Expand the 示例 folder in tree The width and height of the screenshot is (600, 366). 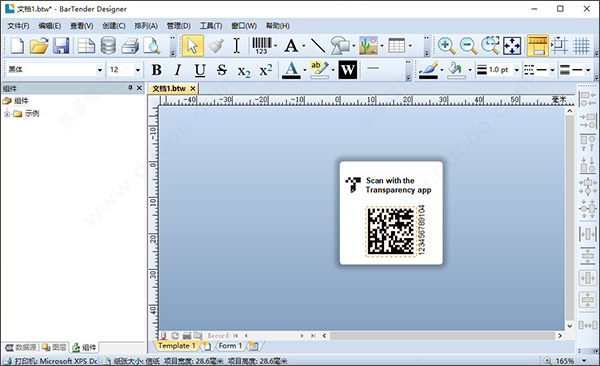click(x=7, y=114)
